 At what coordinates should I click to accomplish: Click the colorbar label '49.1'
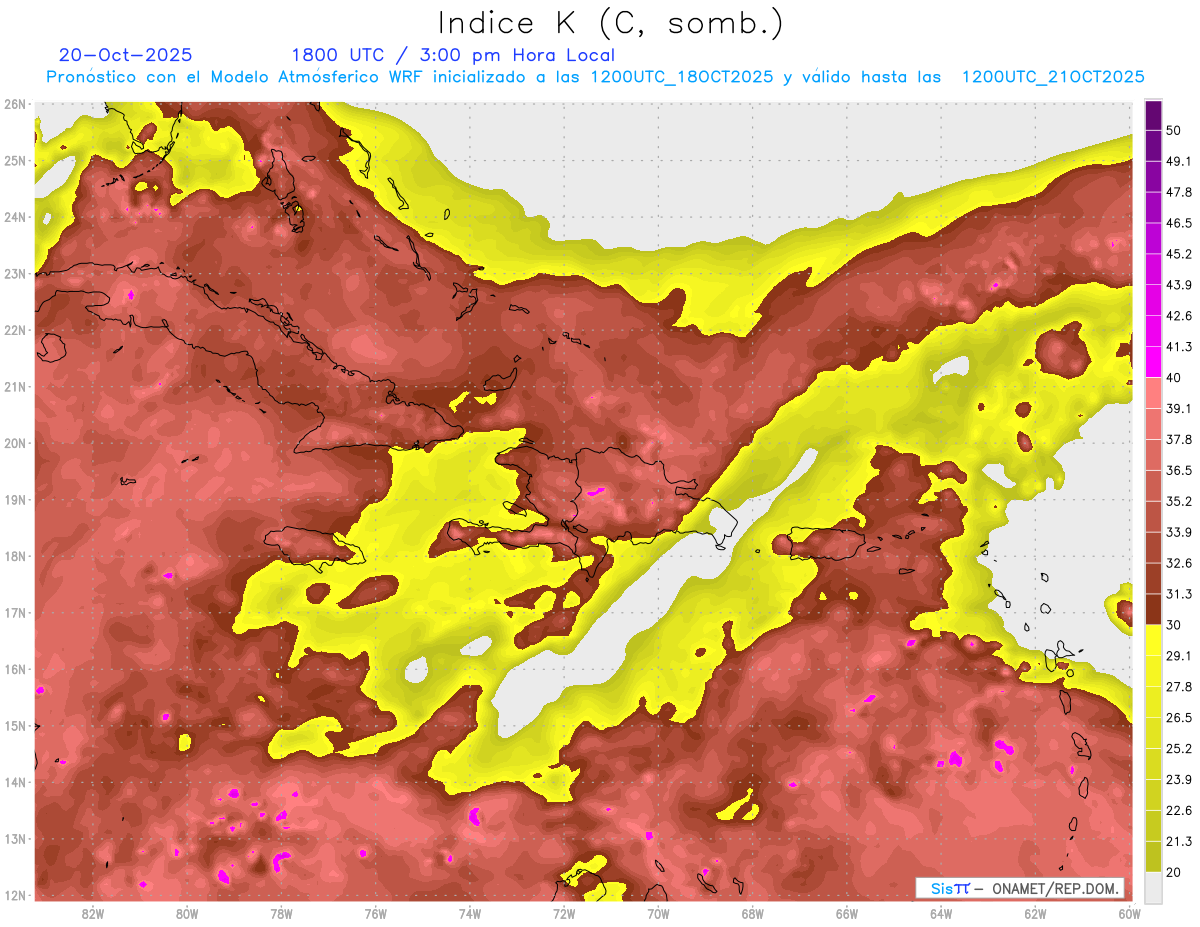(1179, 161)
